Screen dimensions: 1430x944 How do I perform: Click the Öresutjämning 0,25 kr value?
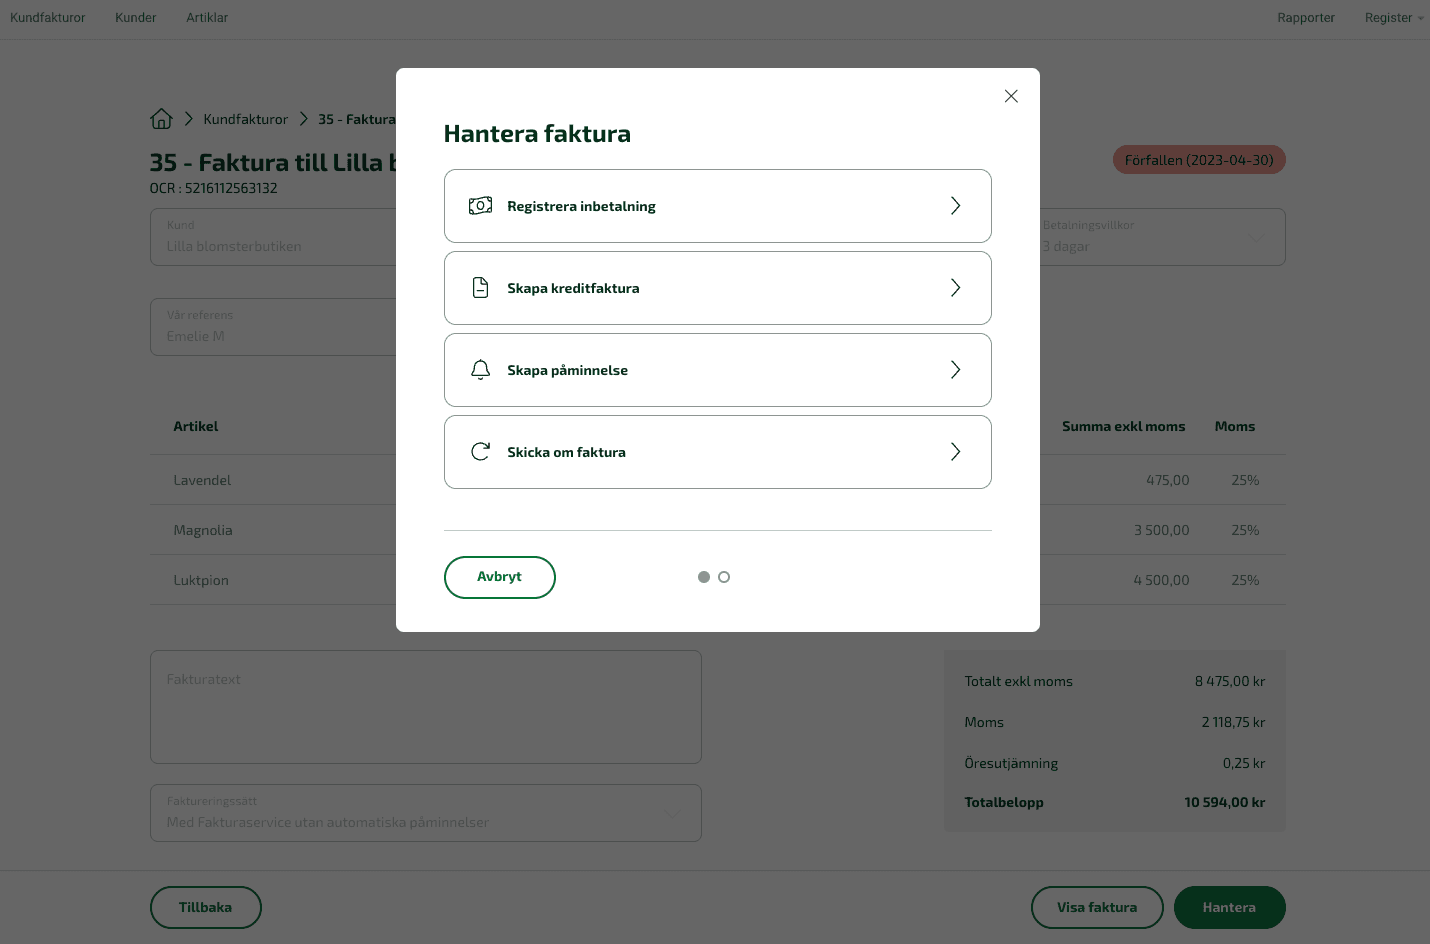[1244, 763]
